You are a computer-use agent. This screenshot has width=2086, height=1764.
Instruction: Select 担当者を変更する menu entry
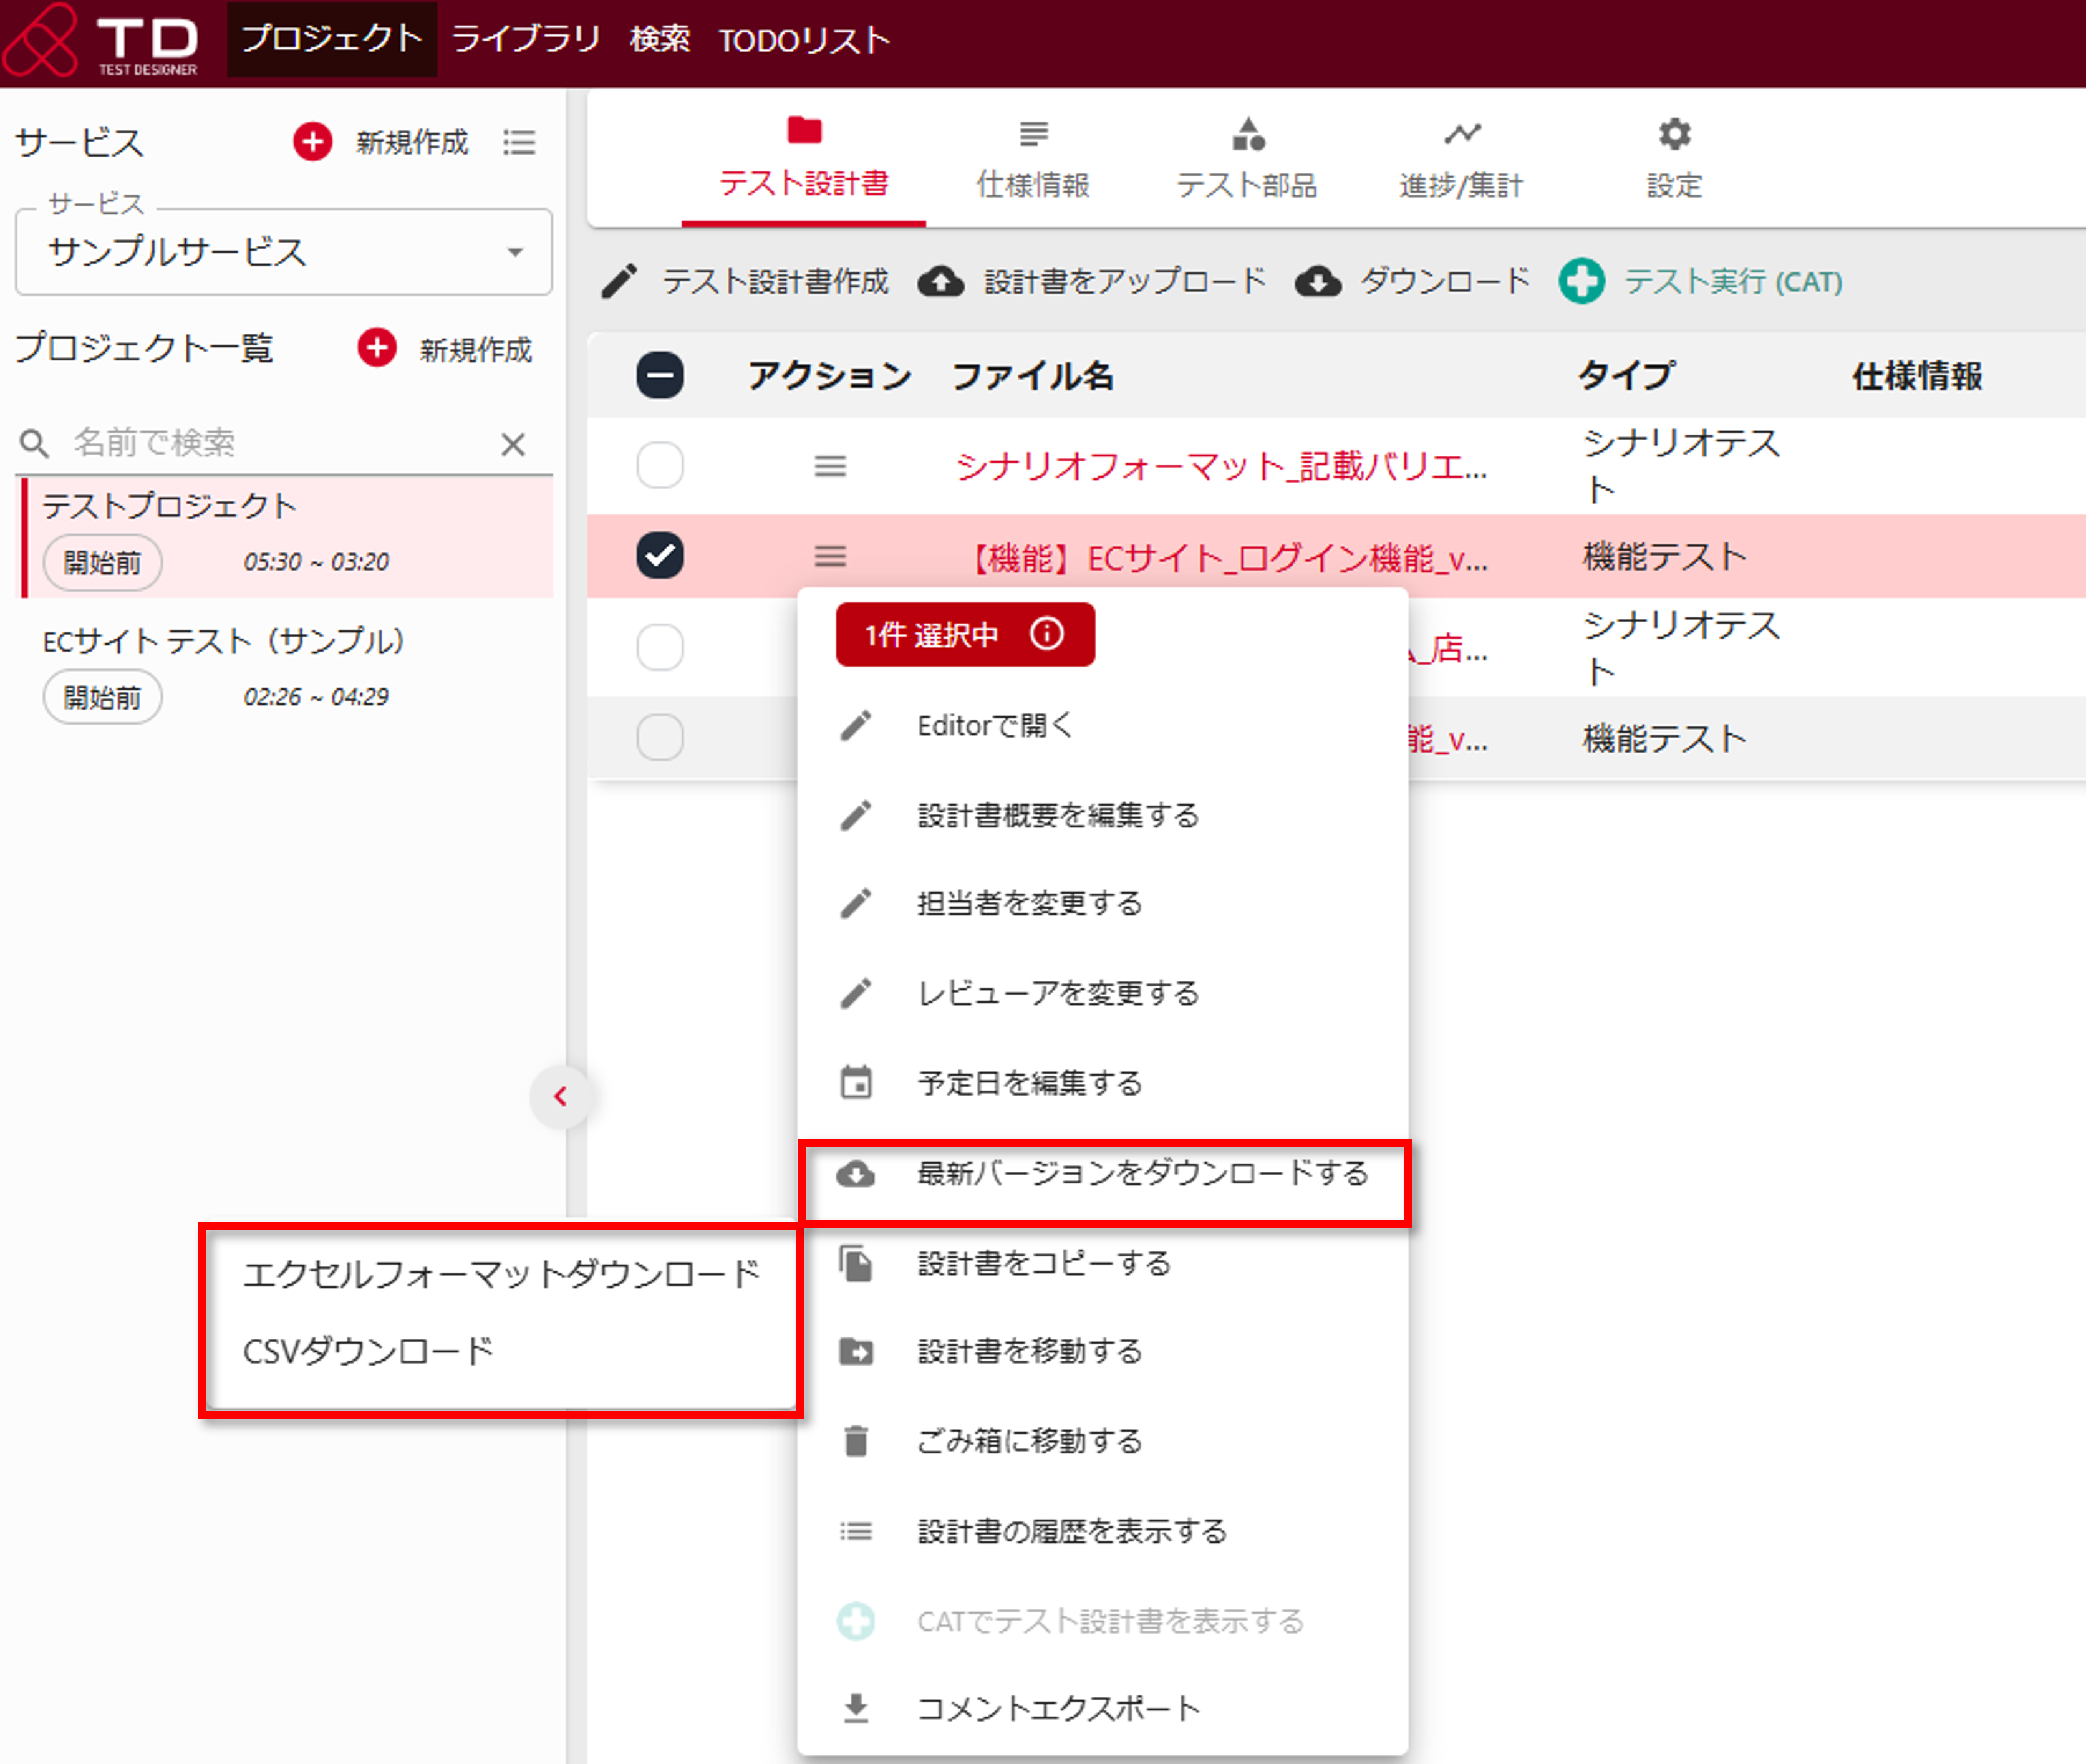point(1103,904)
